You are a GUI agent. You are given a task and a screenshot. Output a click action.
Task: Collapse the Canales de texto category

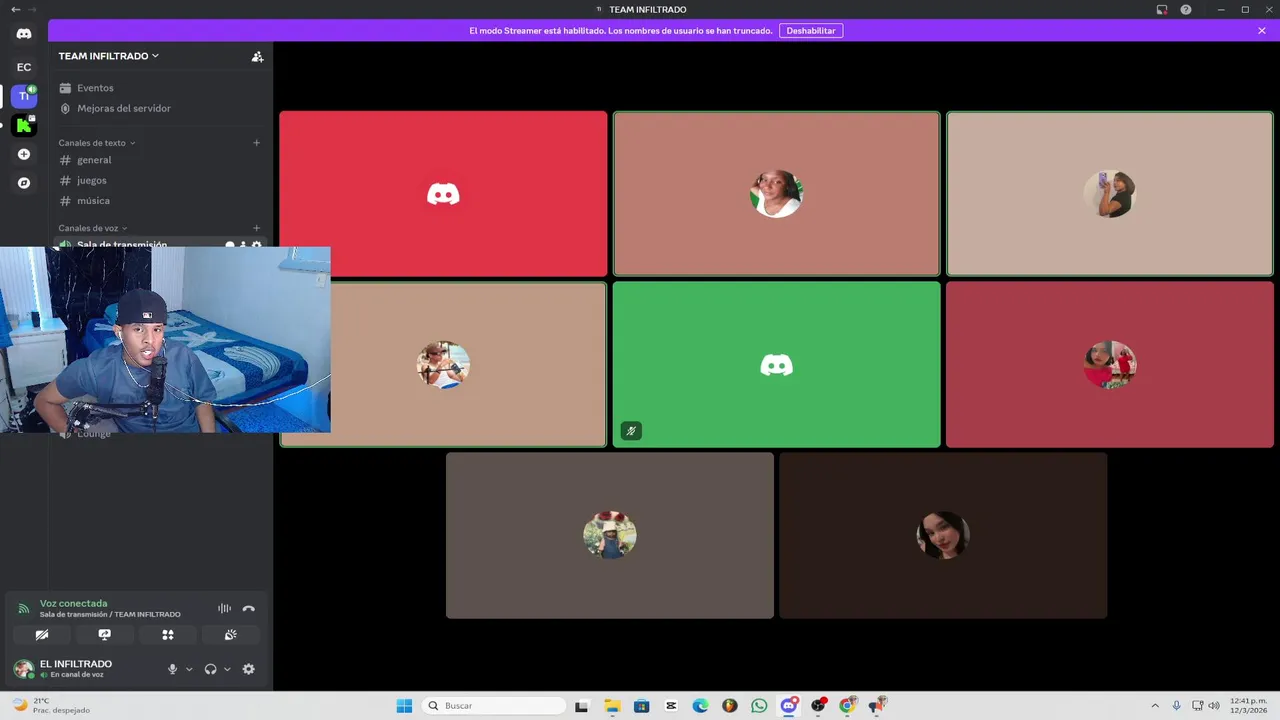click(97, 143)
